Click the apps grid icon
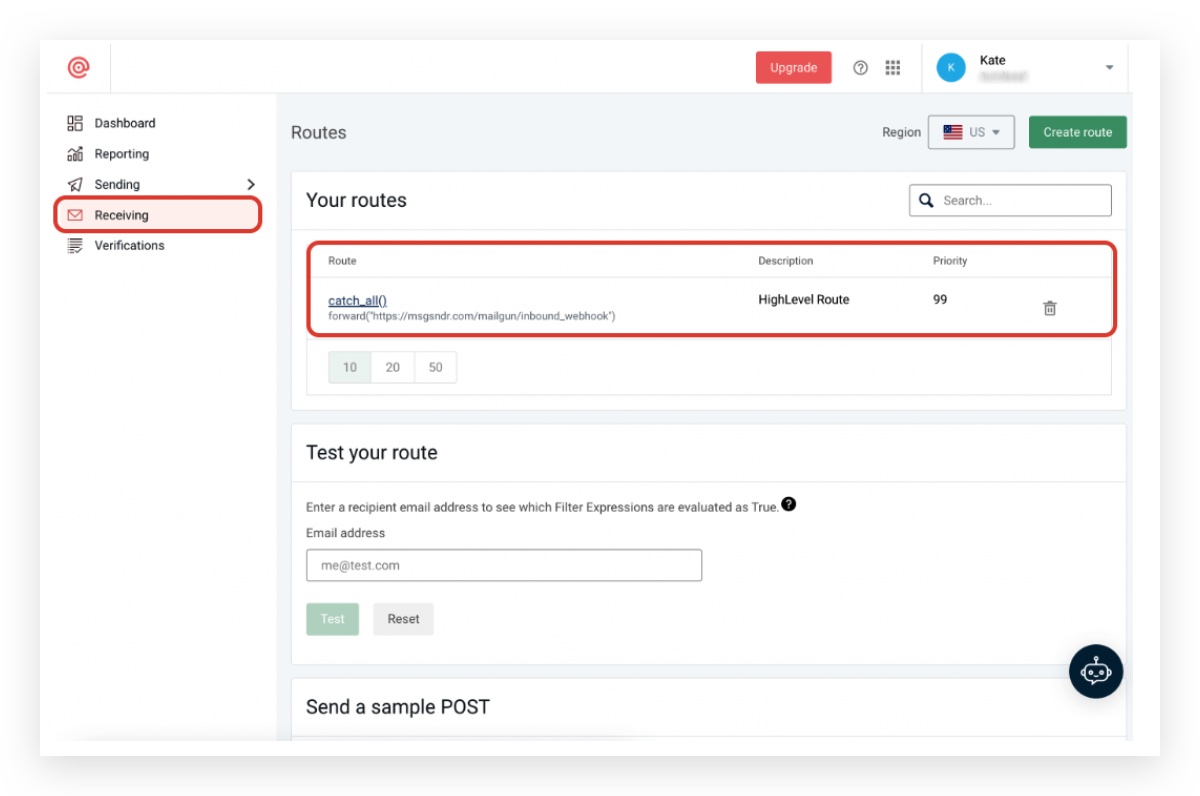1200x796 pixels. pos(892,67)
